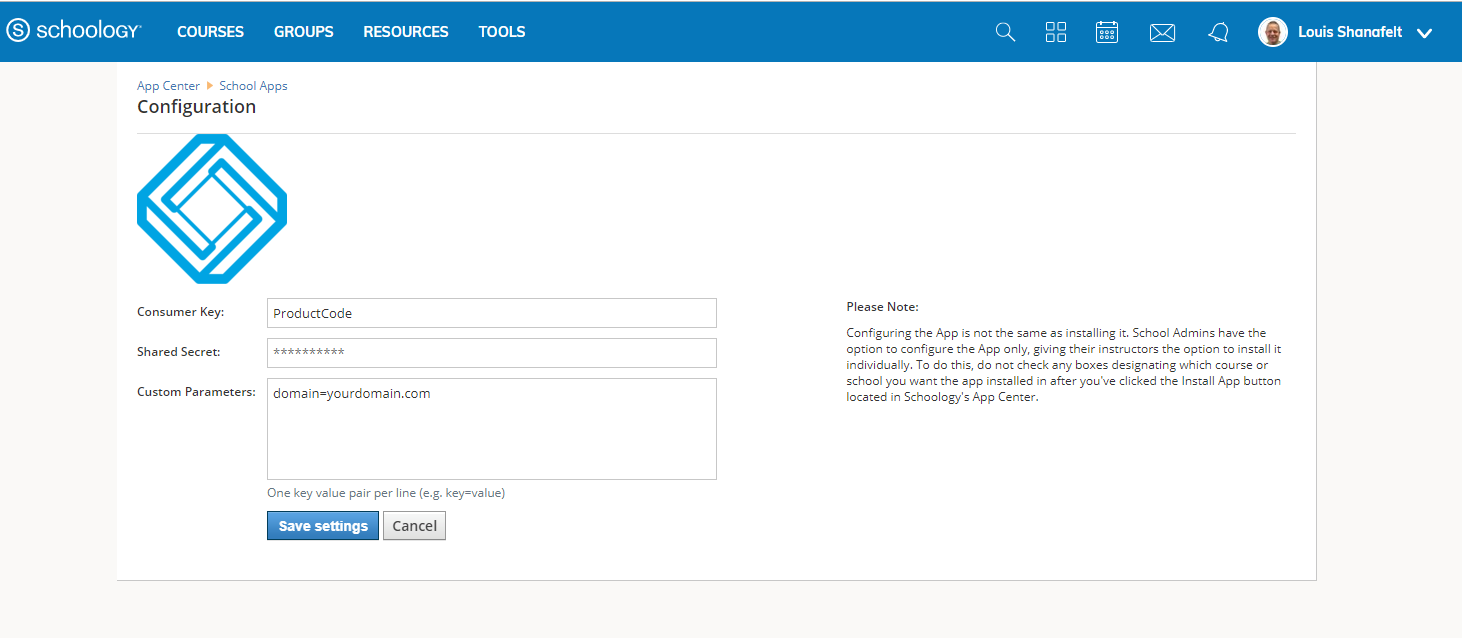Screen dimensions: 1462x638
Task: Open the notifications bell icon
Action: [x=1218, y=32]
